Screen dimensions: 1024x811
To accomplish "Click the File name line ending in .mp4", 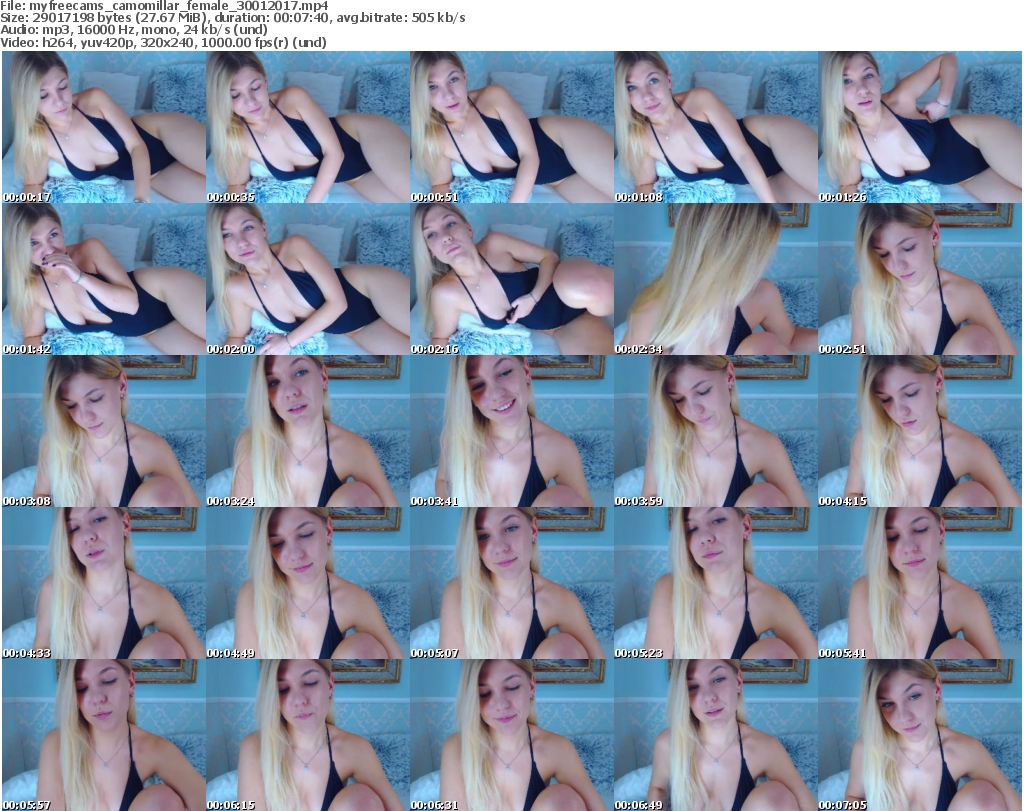I will tap(165, 6).
